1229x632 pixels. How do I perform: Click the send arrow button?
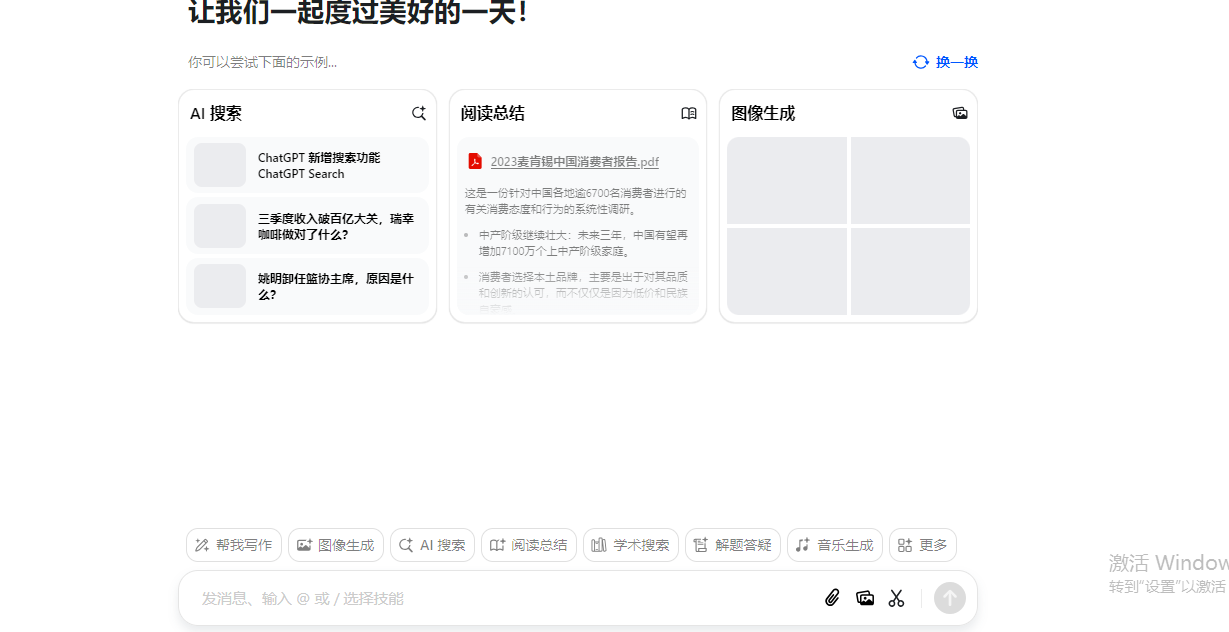click(x=950, y=598)
